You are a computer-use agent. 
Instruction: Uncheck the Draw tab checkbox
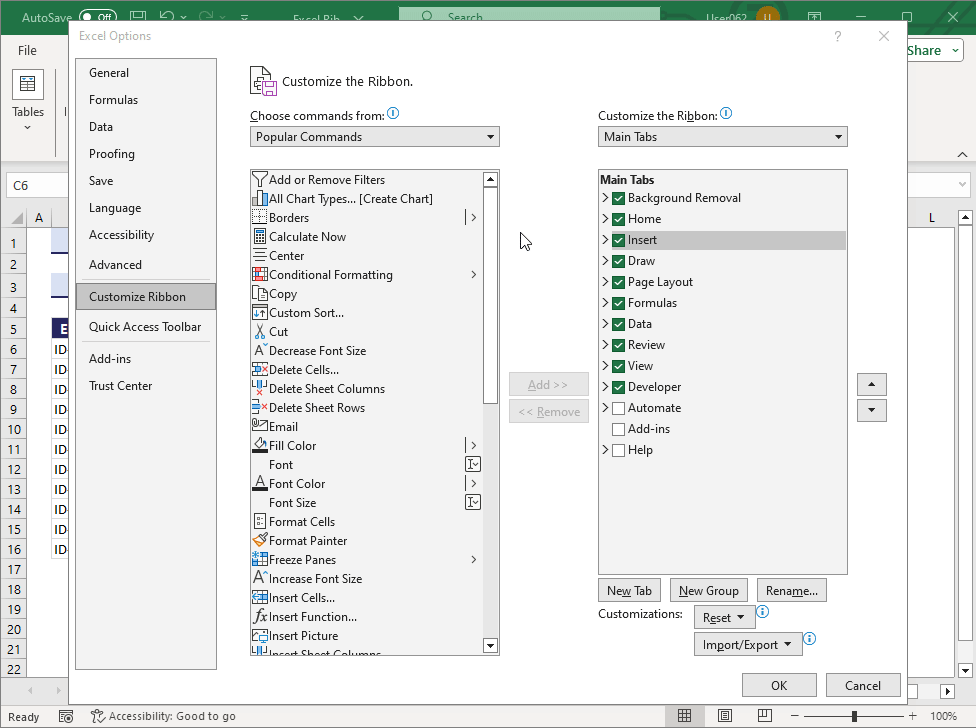[618, 261]
